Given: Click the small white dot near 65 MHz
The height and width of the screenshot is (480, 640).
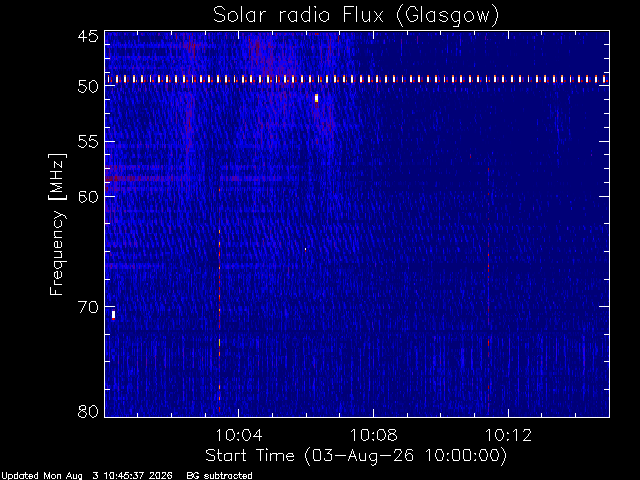Looking at the screenshot, I should (x=305, y=249).
